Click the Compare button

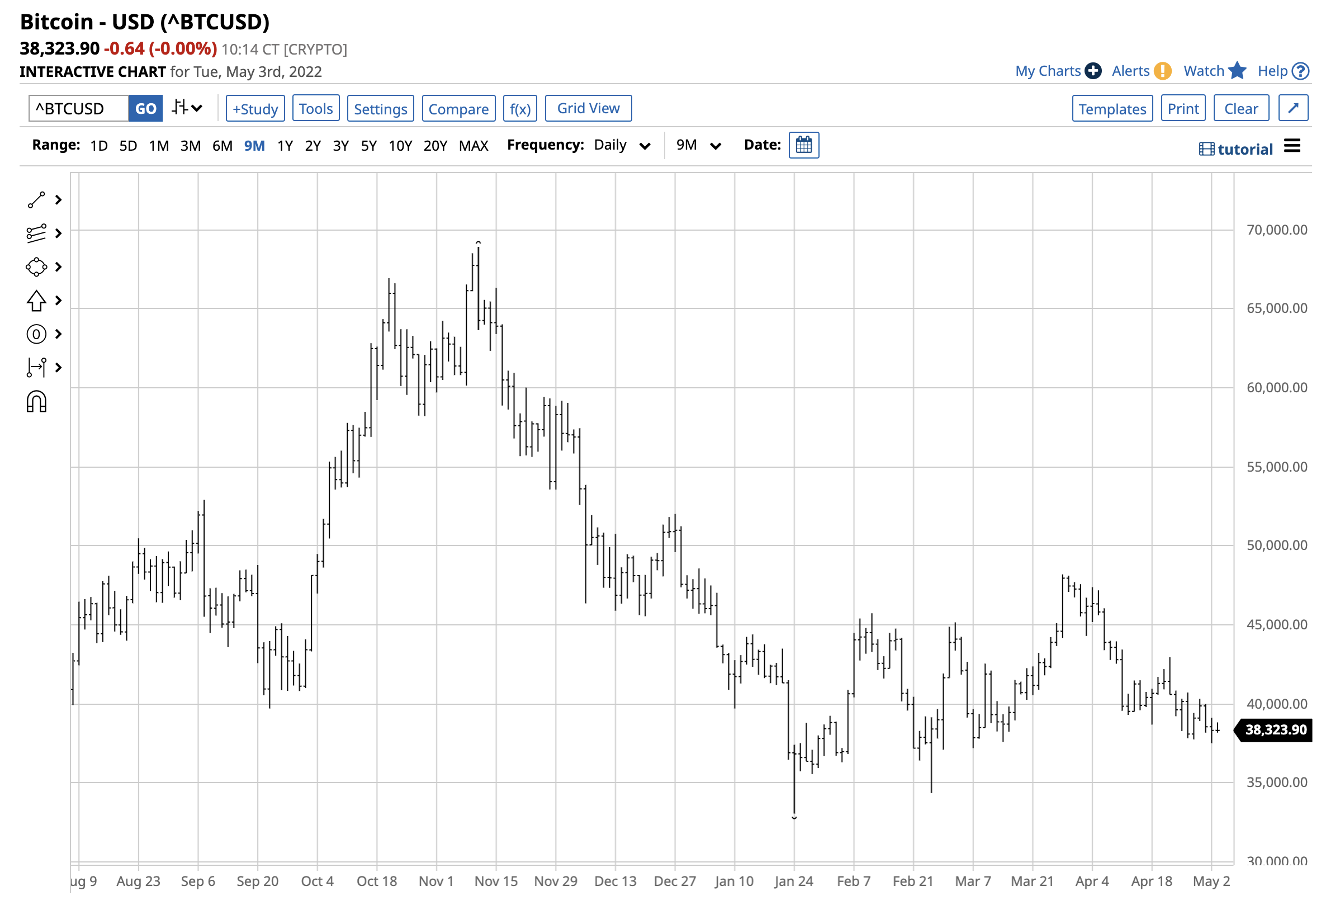click(459, 109)
